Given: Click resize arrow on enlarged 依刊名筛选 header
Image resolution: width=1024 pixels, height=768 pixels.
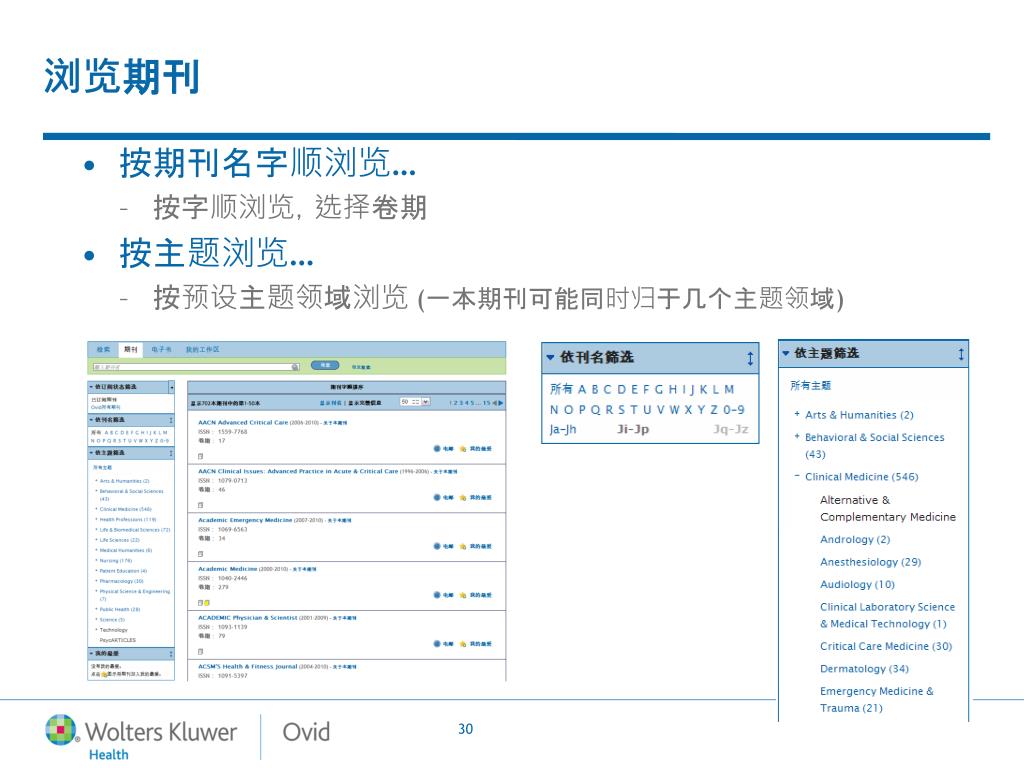Looking at the screenshot, I should (750, 358).
